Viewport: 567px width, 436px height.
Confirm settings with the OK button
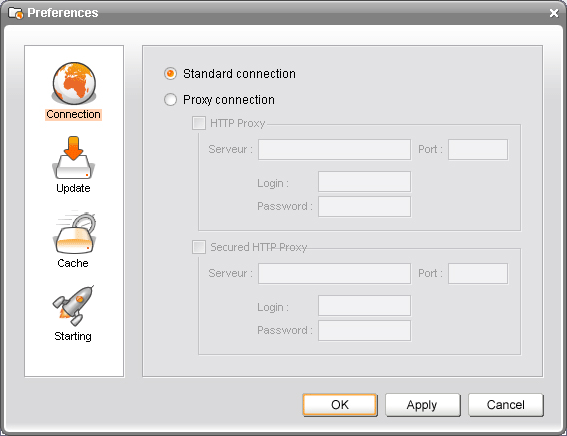(340, 405)
